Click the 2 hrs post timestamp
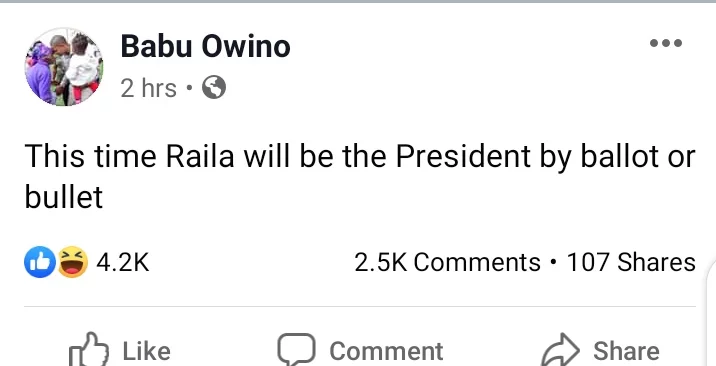This screenshot has height=366, width=716. [148, 88]
